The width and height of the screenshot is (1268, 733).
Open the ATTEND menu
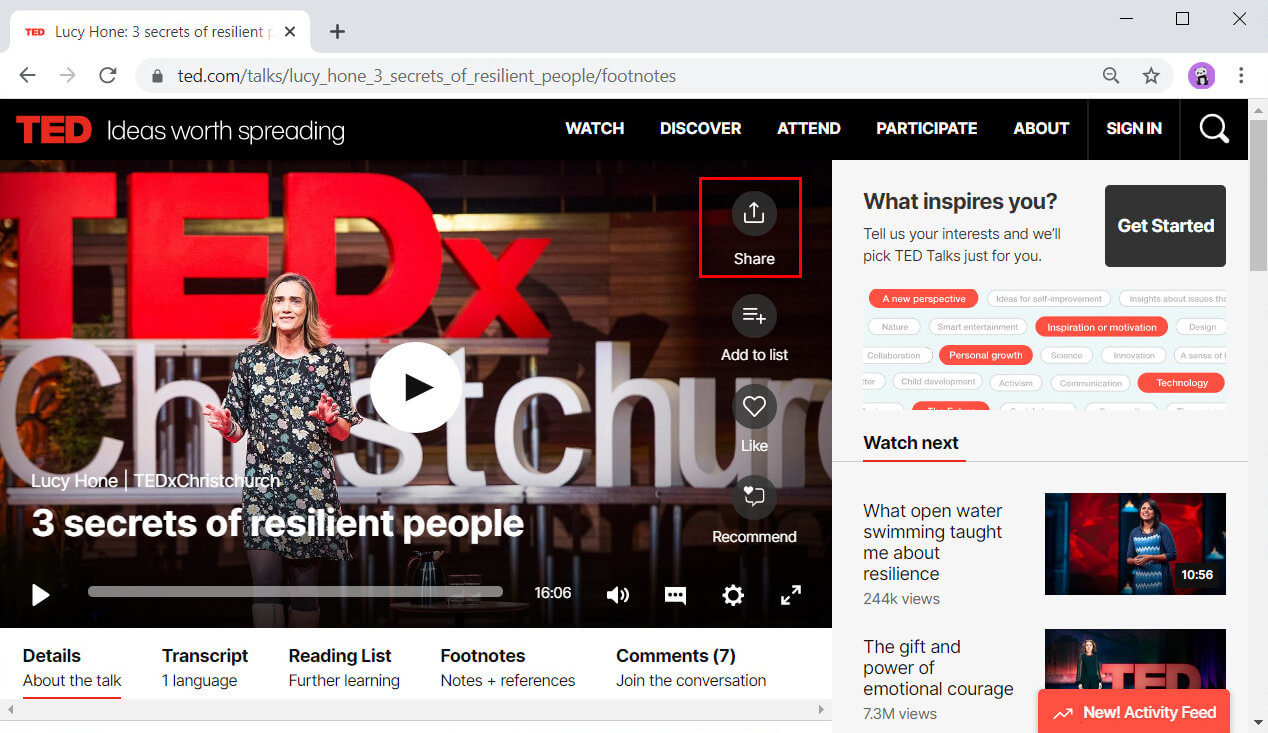pyautogui.click(x=808, y=128)
